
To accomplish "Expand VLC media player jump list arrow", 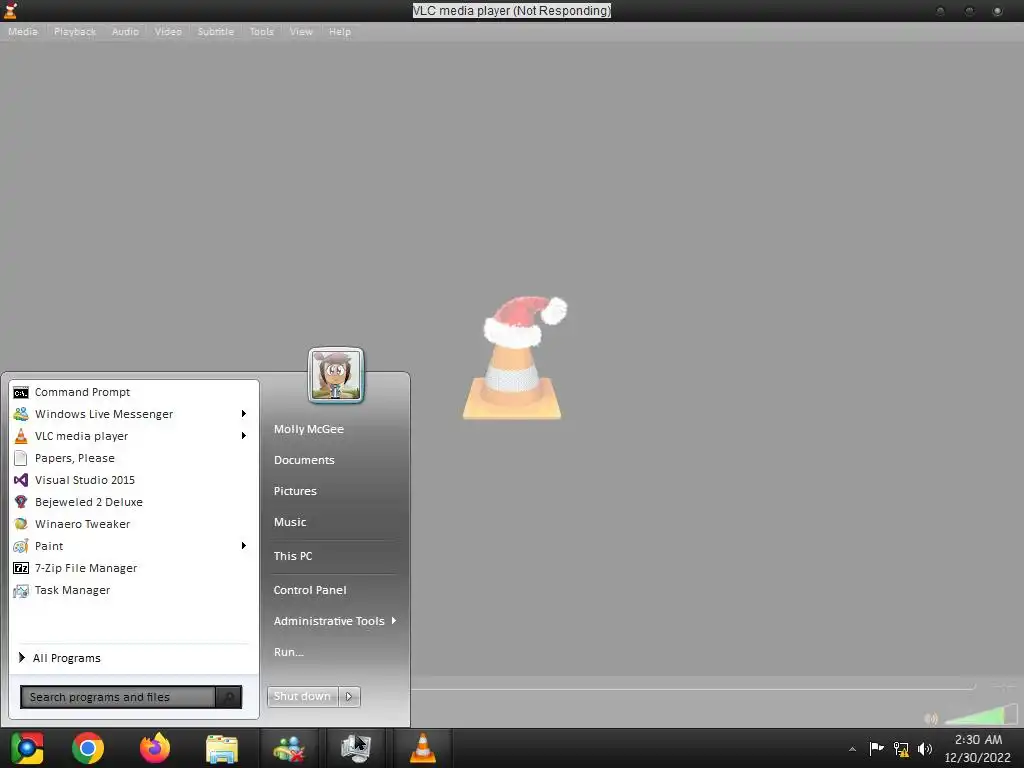I will [x=244, y=436].
